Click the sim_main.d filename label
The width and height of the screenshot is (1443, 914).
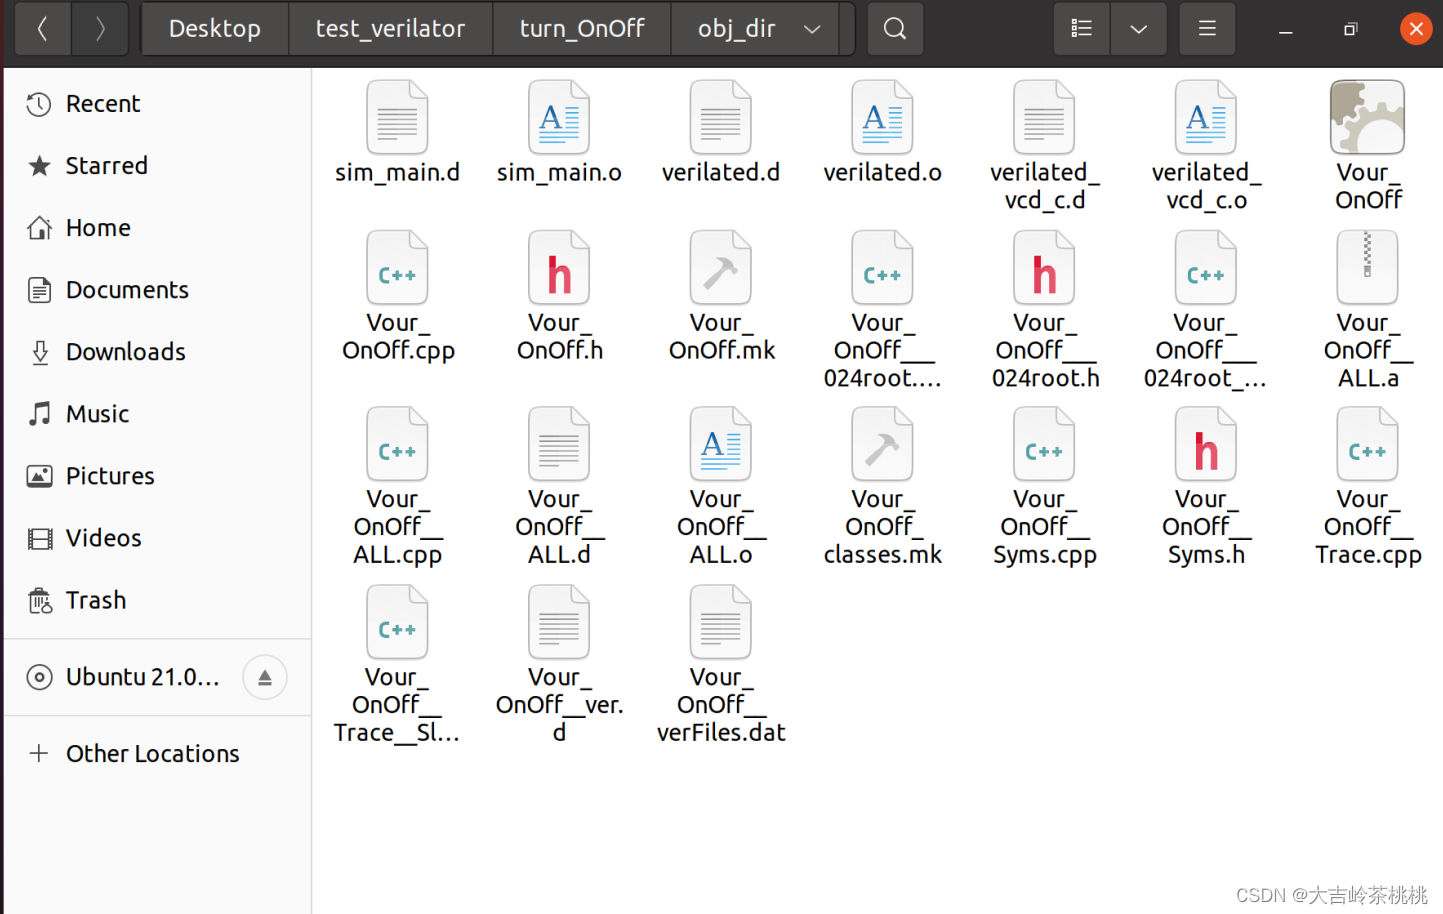click(x=397, y=172)
